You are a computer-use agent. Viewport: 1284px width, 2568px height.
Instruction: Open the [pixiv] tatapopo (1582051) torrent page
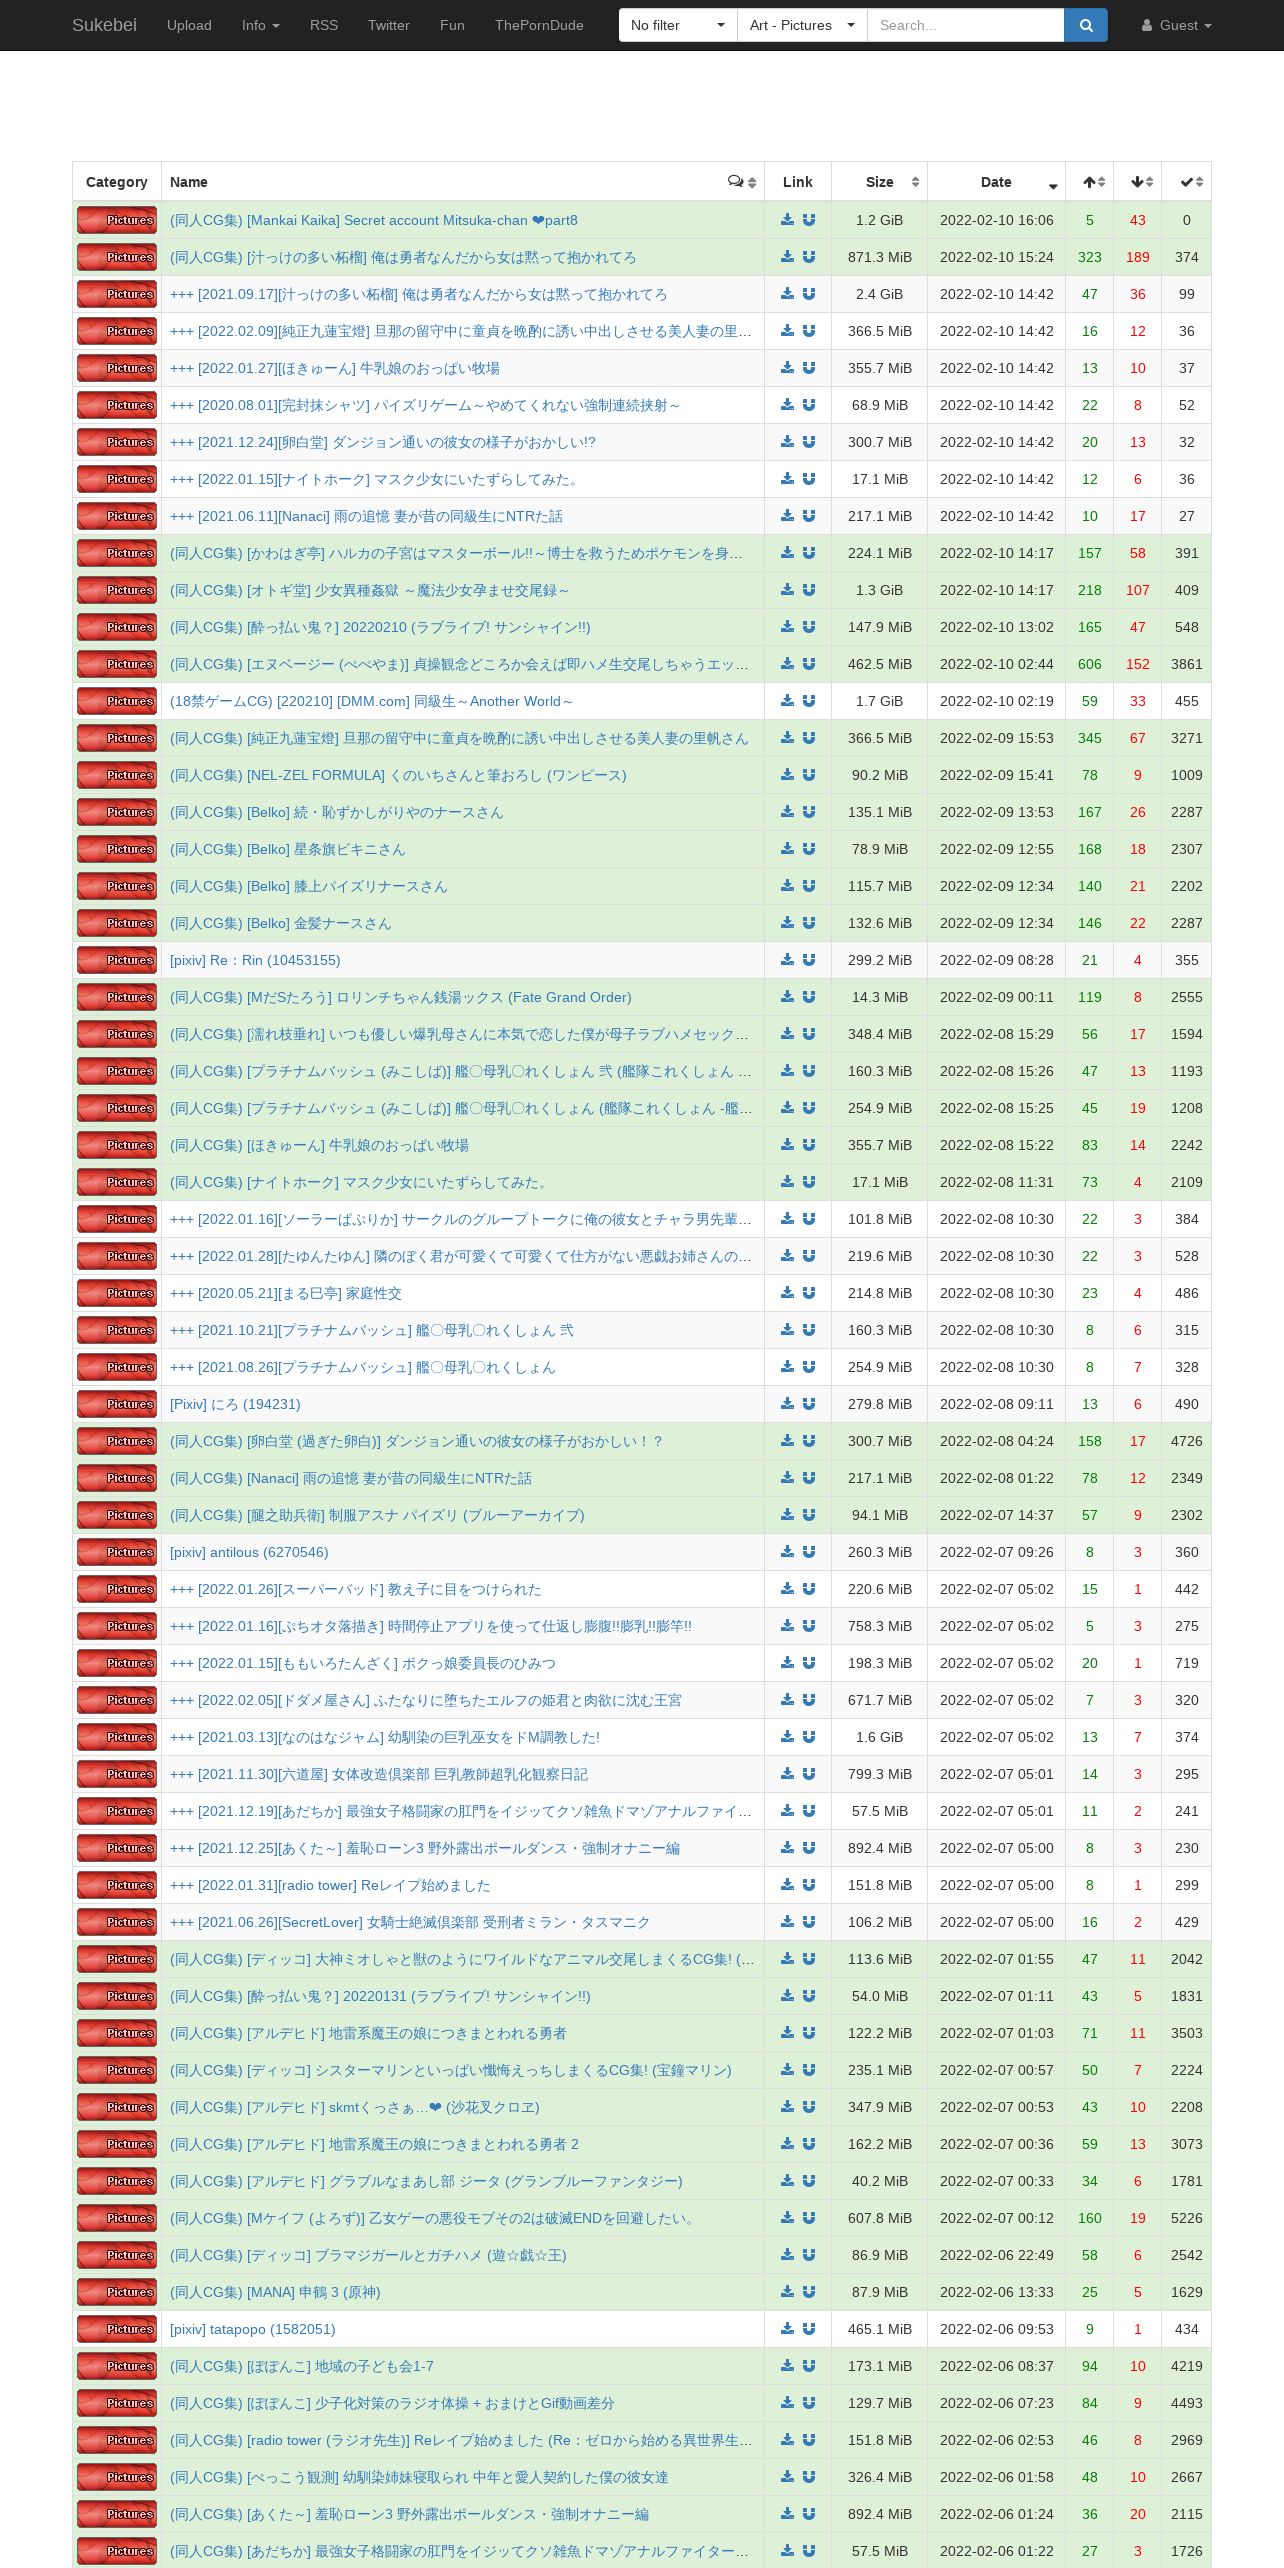click(253, 2329)
